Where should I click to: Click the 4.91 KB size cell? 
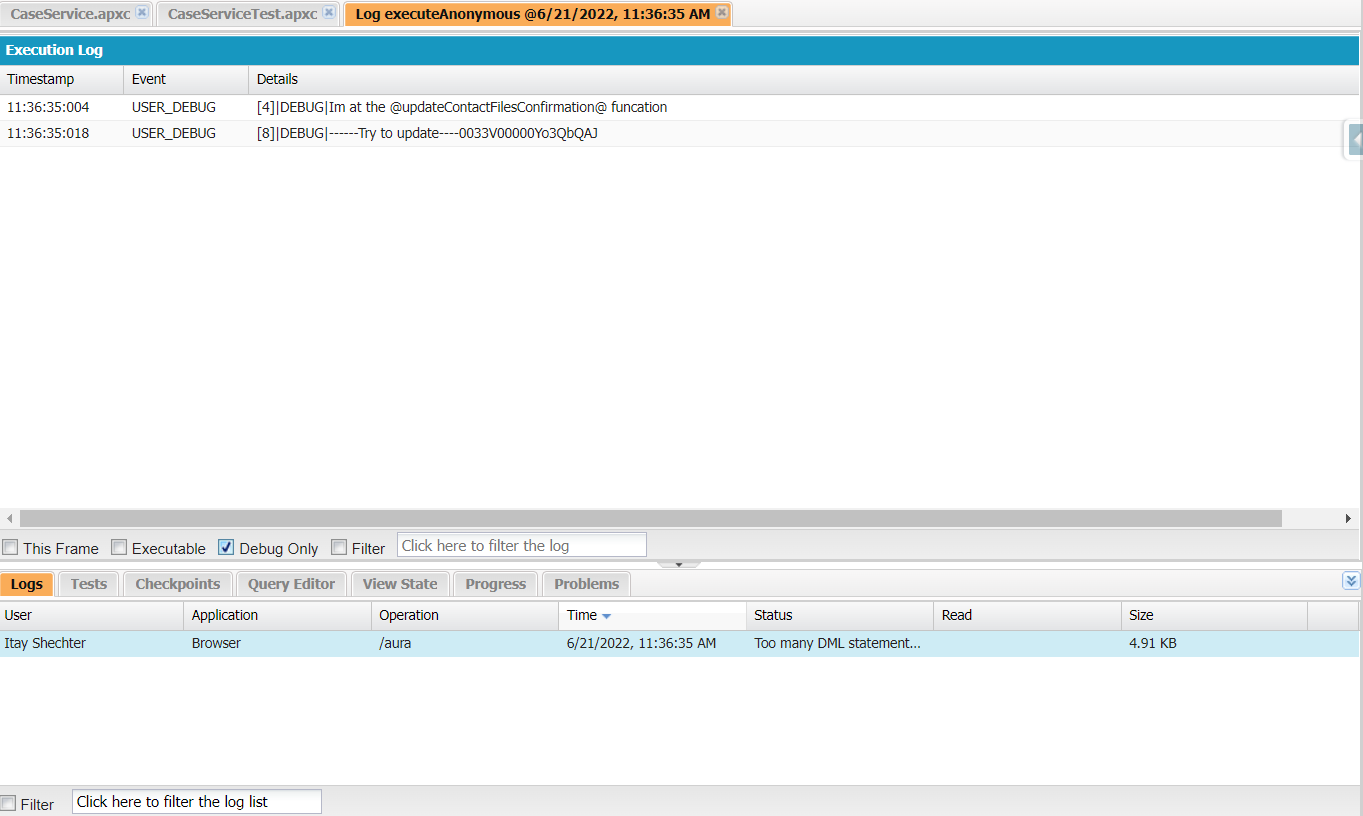pos(1153,643)
